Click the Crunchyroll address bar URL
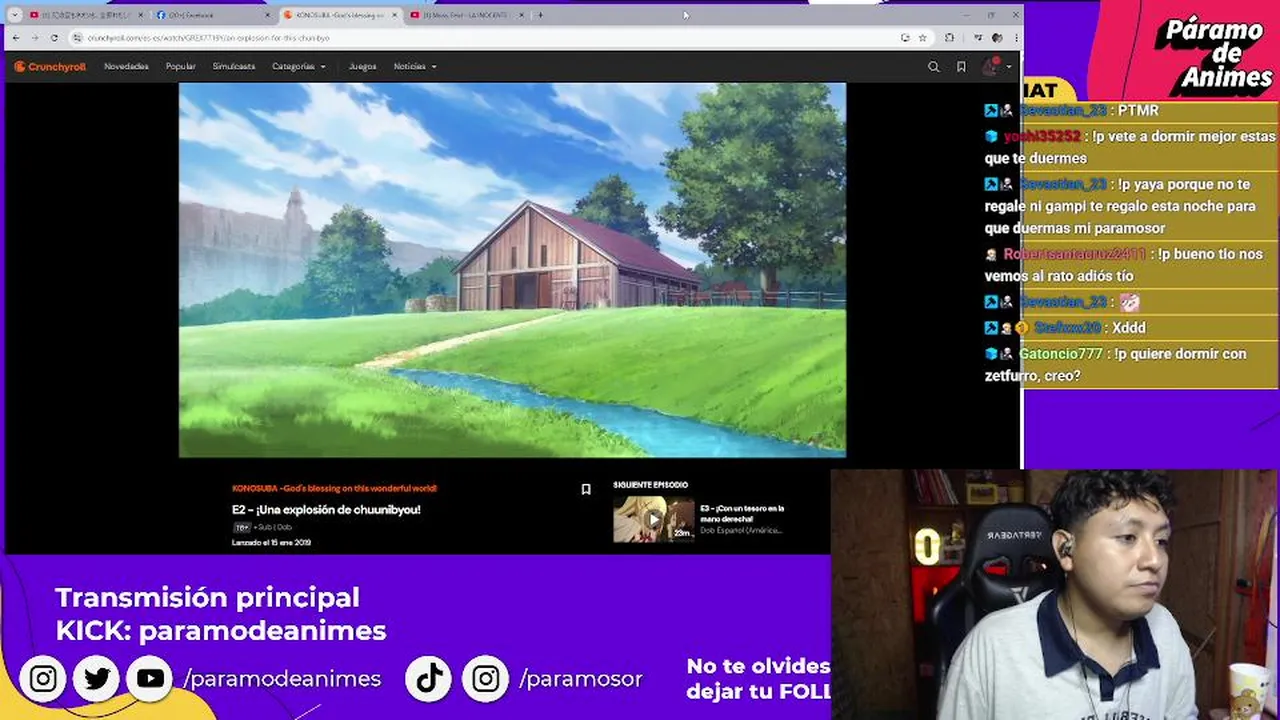The width and height of the screenshot is (1280, 720). coord(208,38)
